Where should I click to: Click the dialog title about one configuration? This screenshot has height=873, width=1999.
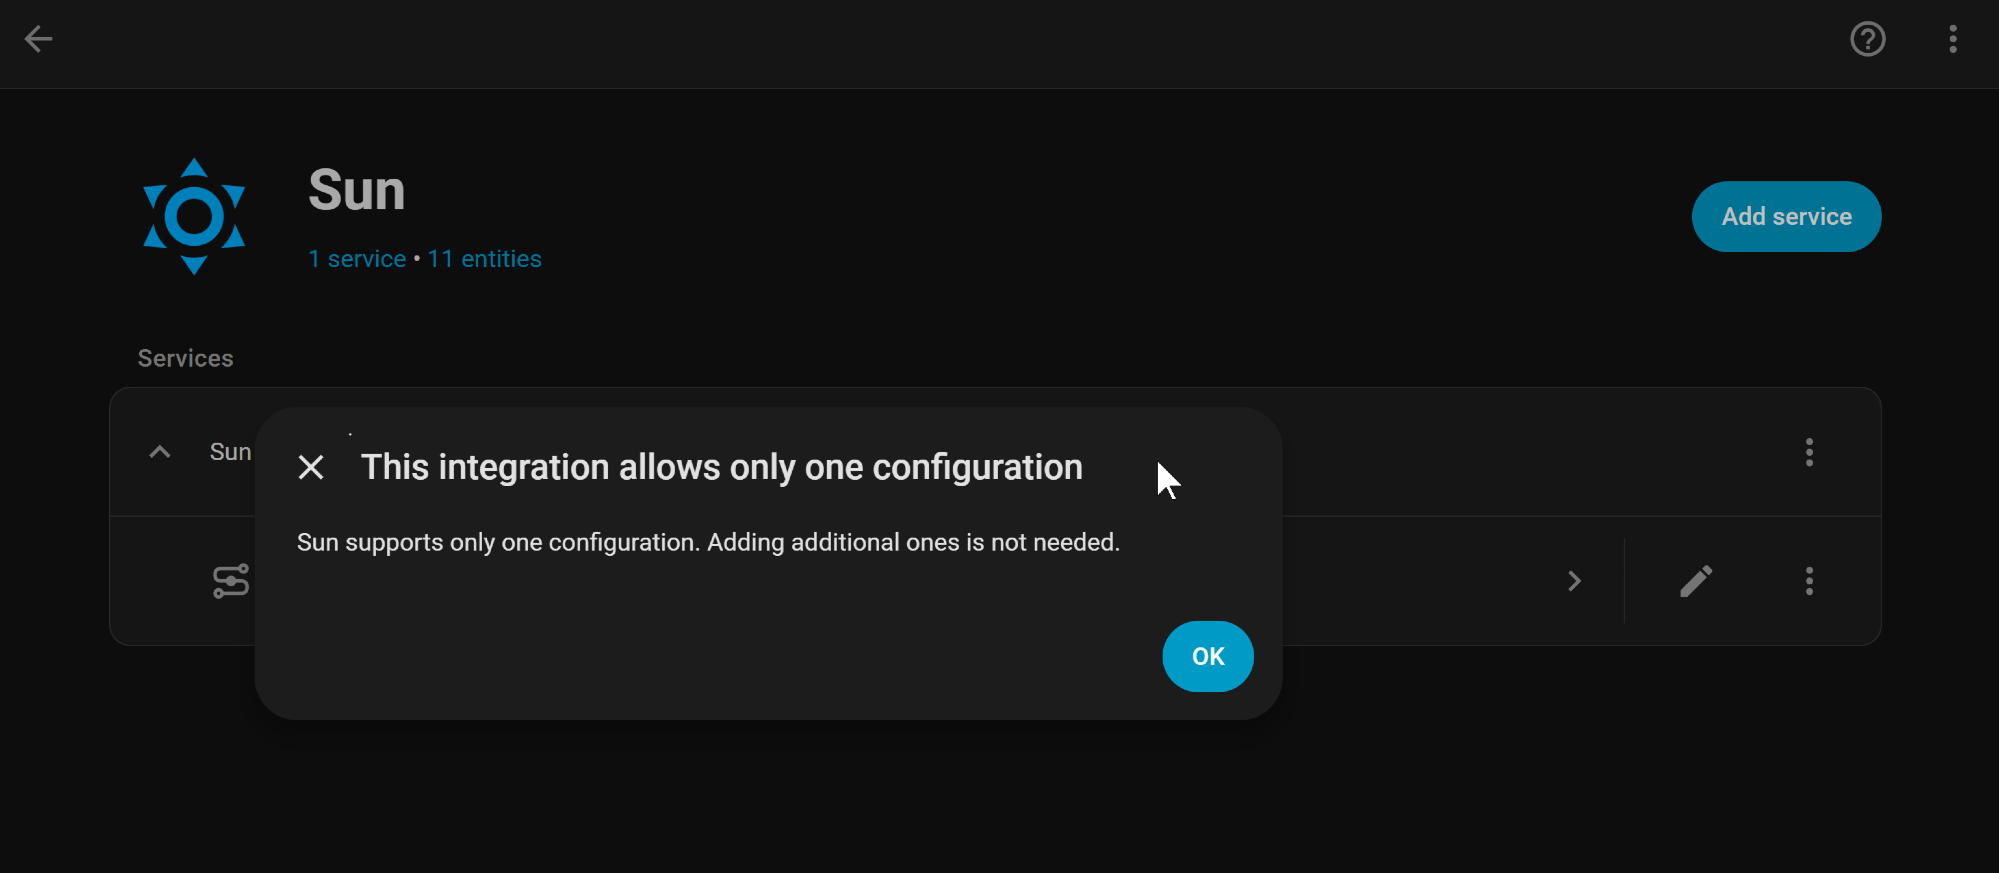click(x=721, y=467)
